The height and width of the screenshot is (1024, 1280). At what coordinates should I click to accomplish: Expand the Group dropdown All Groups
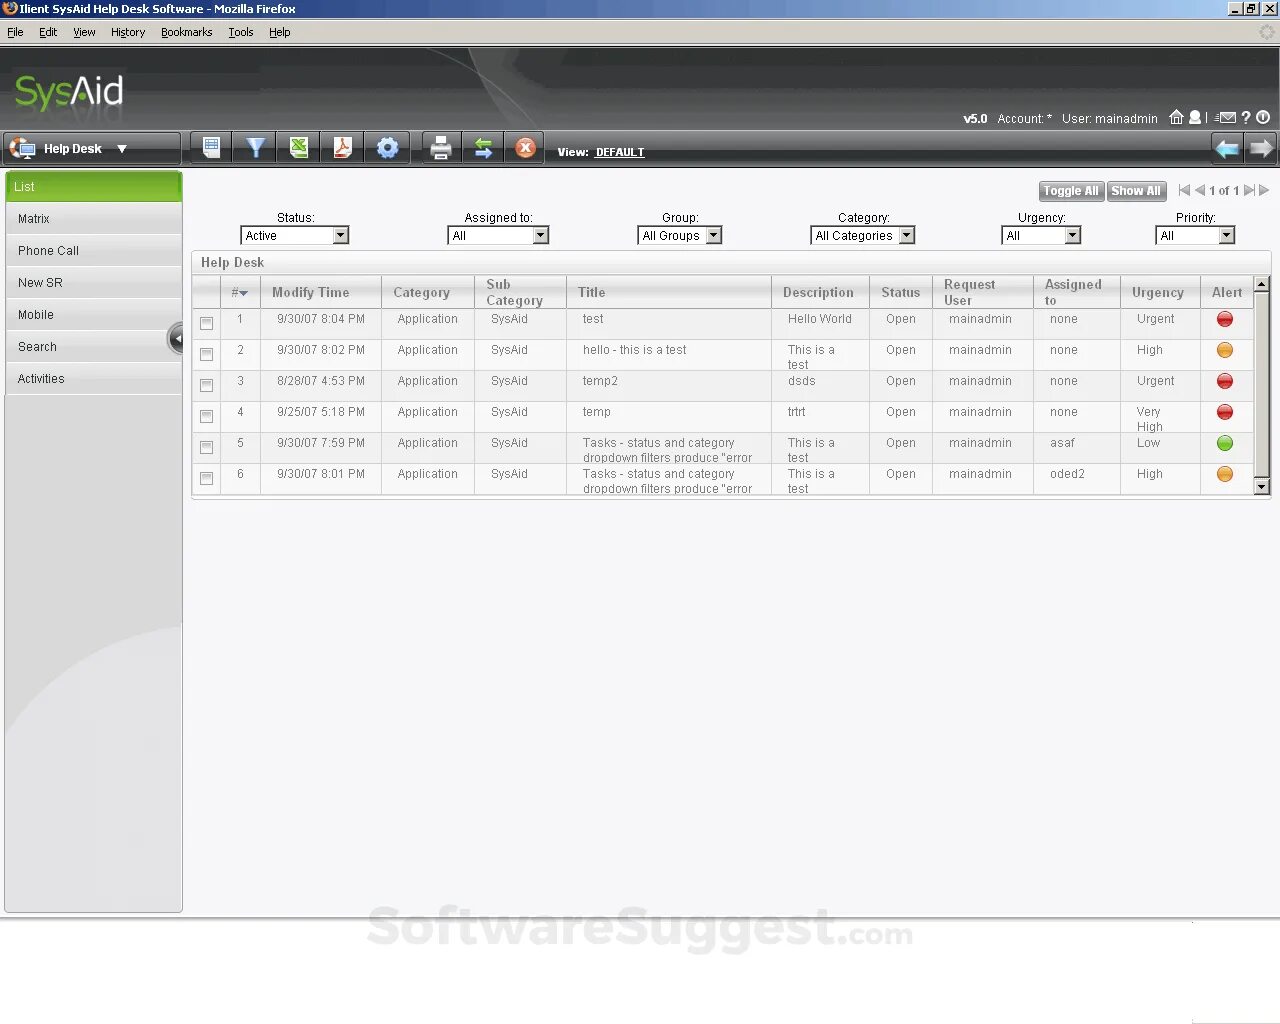pos(680,236)
